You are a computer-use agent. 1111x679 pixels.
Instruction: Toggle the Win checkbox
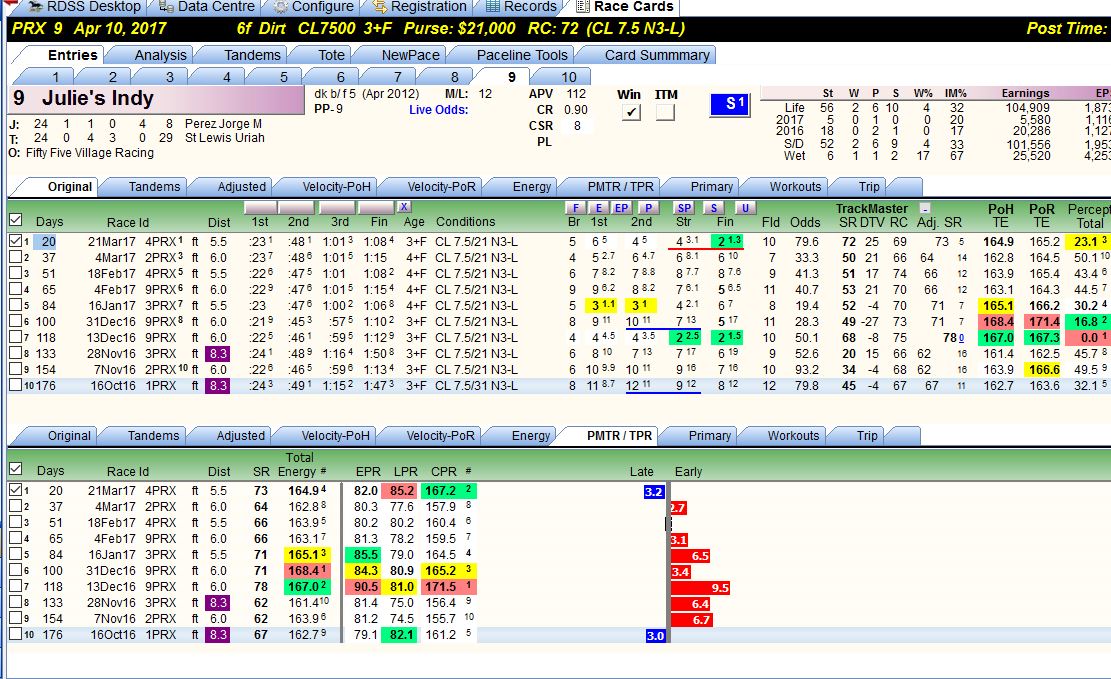[x=631, y=112]
